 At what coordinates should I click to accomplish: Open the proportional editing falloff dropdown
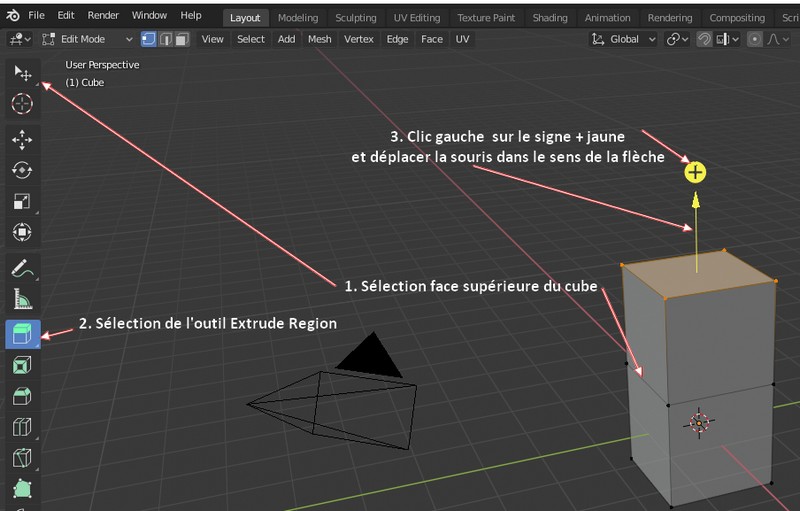point(778,39)
